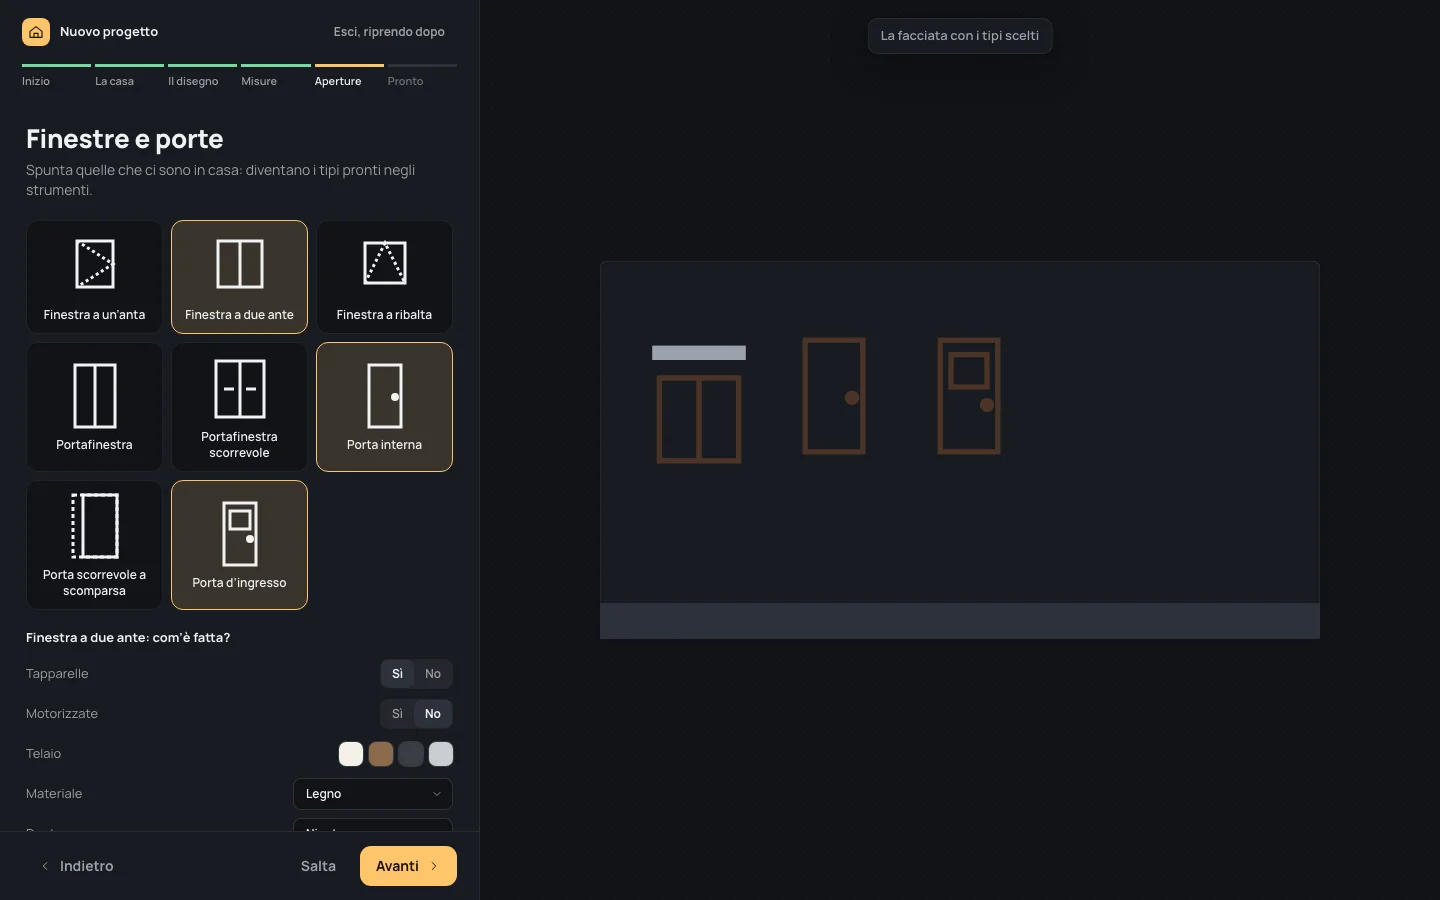The image size is (1440, 900).
Task: Choose the white Telaio color swatch
Action: 351,754
